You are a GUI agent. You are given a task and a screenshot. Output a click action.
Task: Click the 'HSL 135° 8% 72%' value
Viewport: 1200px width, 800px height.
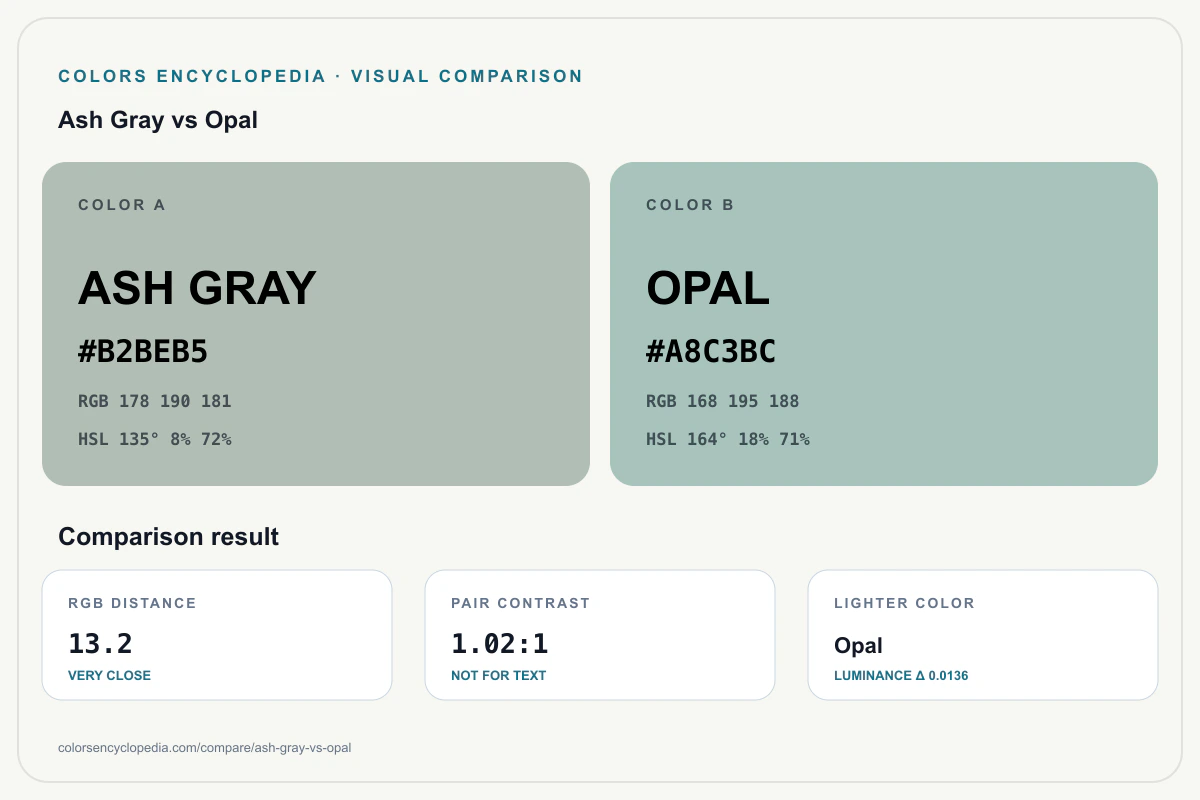pos(155,439)
